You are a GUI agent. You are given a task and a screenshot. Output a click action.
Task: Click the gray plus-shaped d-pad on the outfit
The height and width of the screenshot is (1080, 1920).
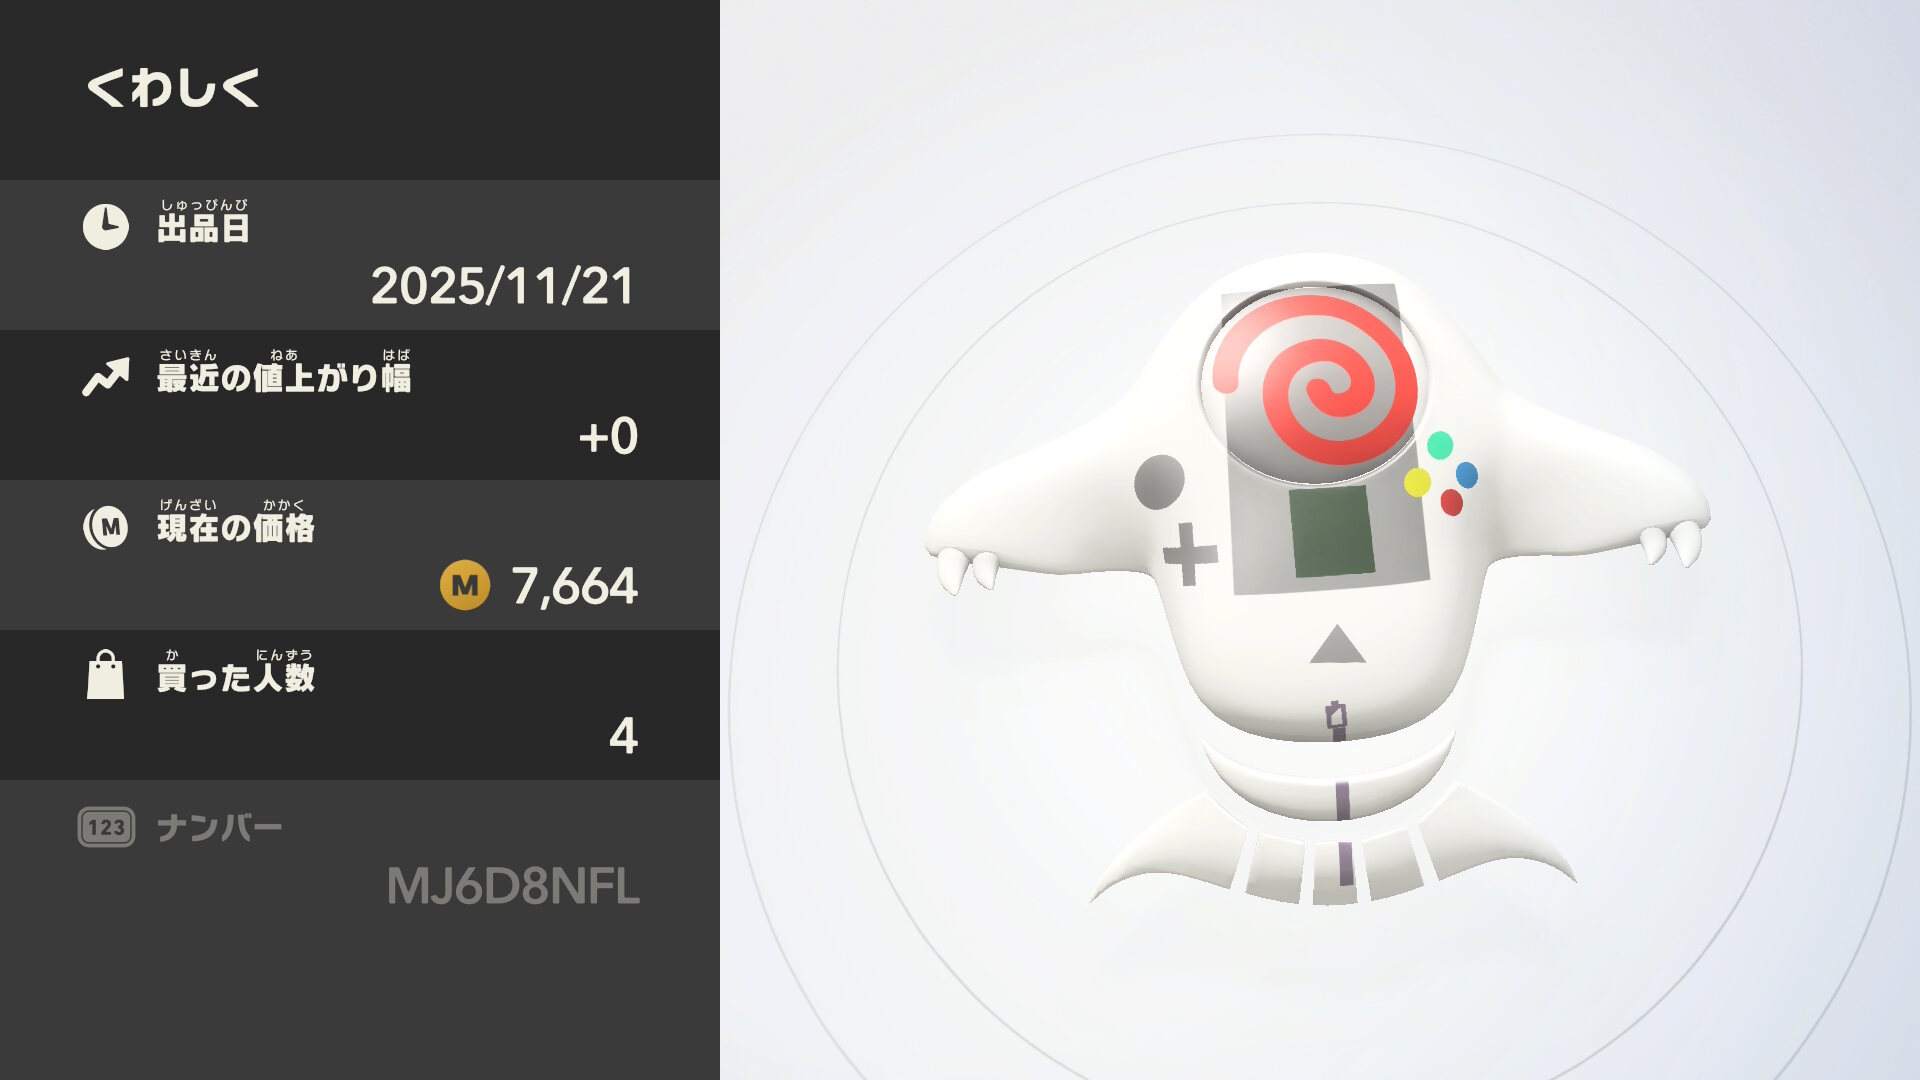click(1189, 553)
